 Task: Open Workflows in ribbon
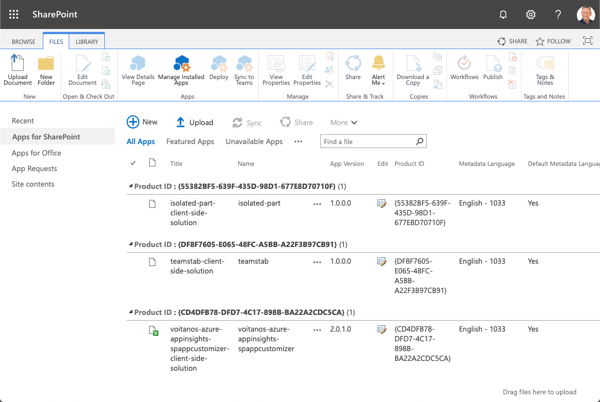click(x=464, y=68)
